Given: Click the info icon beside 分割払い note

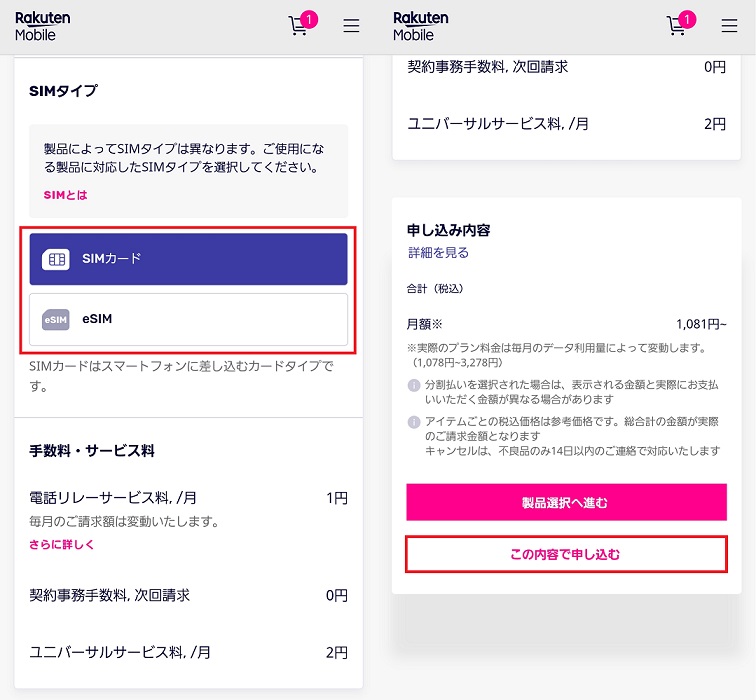Looking at the screenshot, I should pos(414,385).
